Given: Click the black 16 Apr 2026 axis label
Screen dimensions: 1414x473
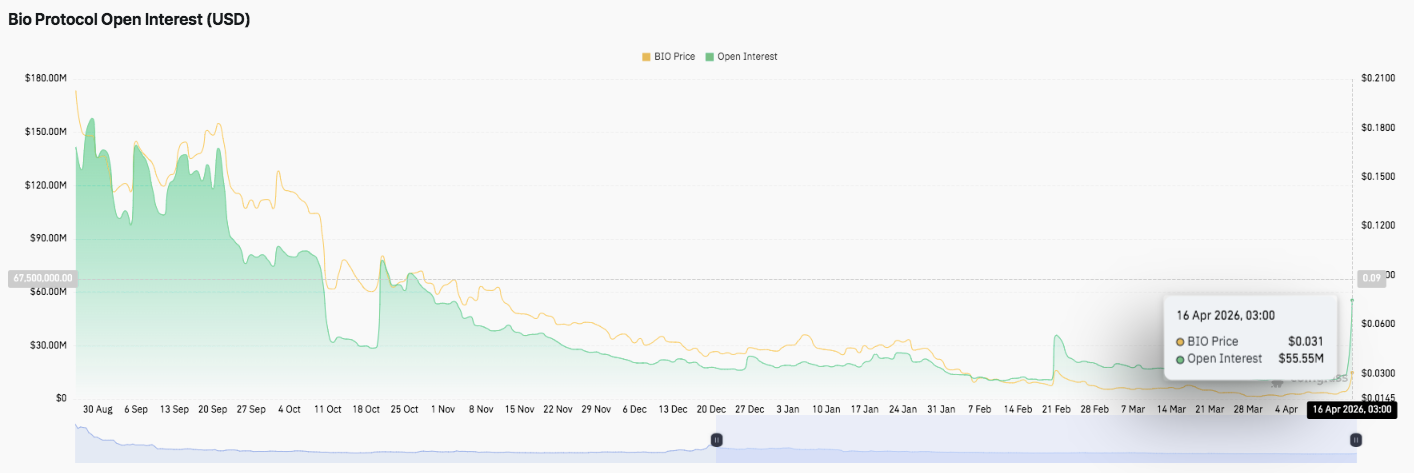Looking at the screenshot, I should point(1351,409).
